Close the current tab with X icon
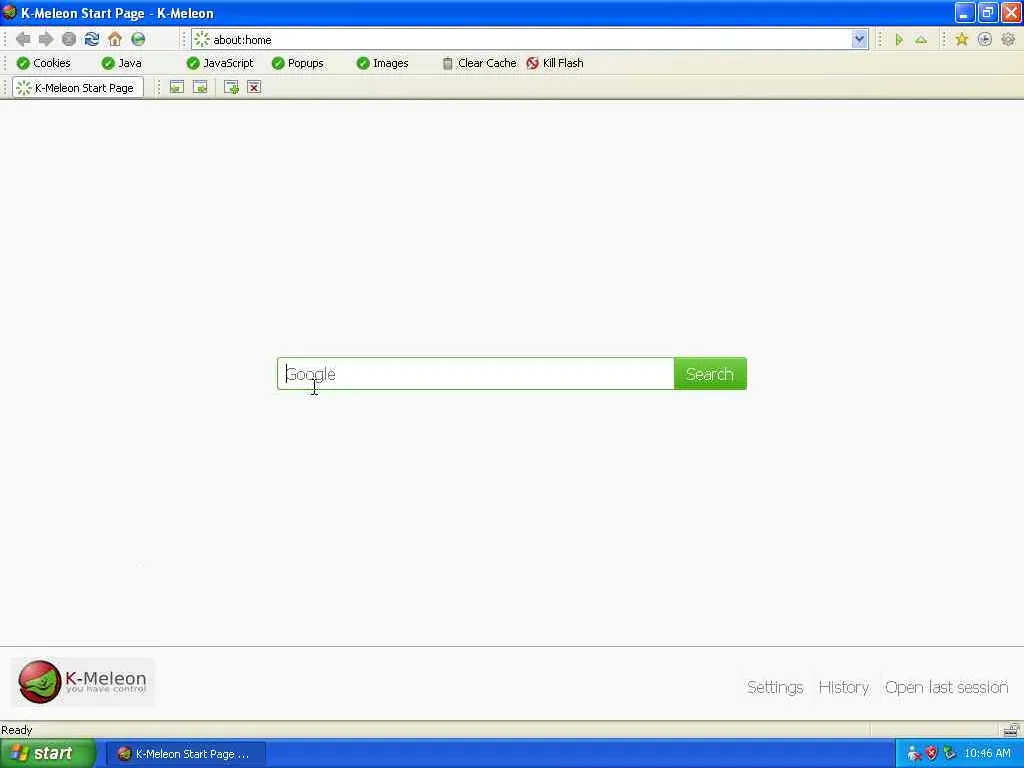 (x=254, y=87)
